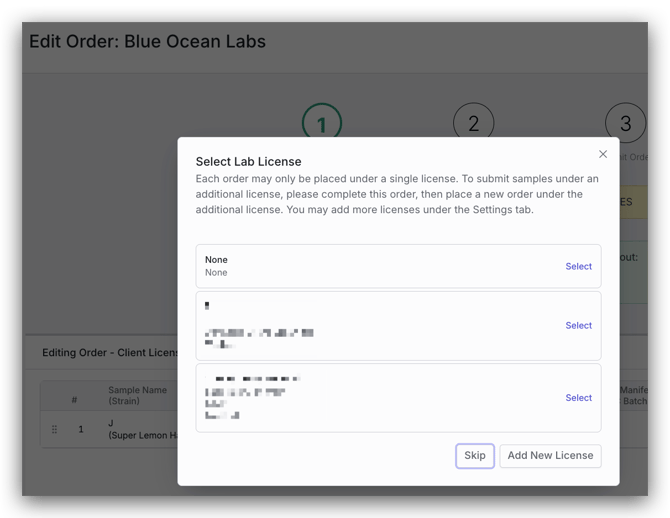The width and height of the screenshot is (670, 518).
Task: Click the 'Editing Order - Client License' label
Action: pos(110,353)
